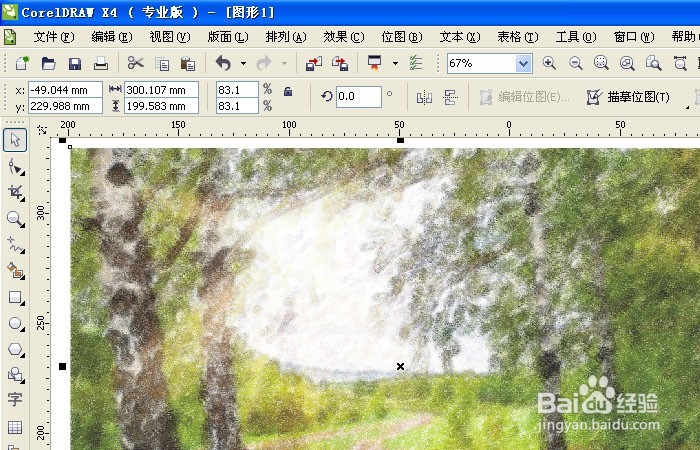Cut selection with scissors icon

135,63
